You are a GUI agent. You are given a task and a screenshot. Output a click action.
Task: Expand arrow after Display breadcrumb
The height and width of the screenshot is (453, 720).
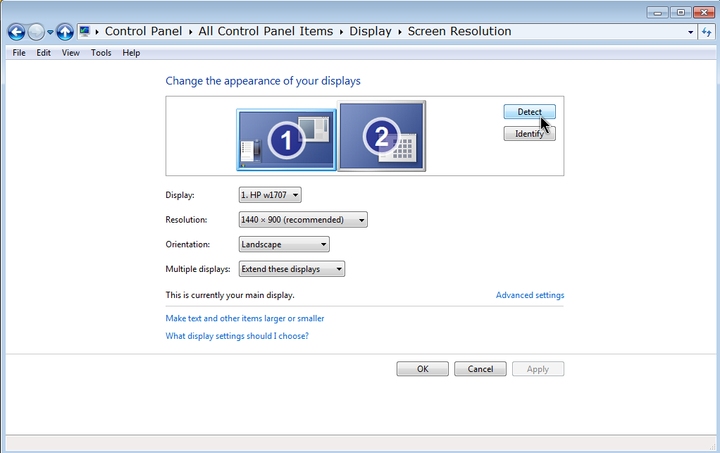click(400, 32)
